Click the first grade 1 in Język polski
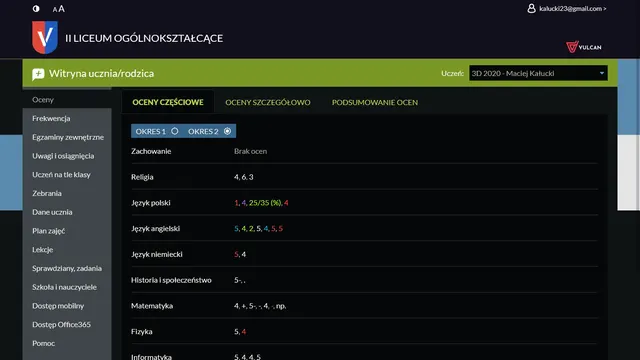 click(x=236, y=203)
